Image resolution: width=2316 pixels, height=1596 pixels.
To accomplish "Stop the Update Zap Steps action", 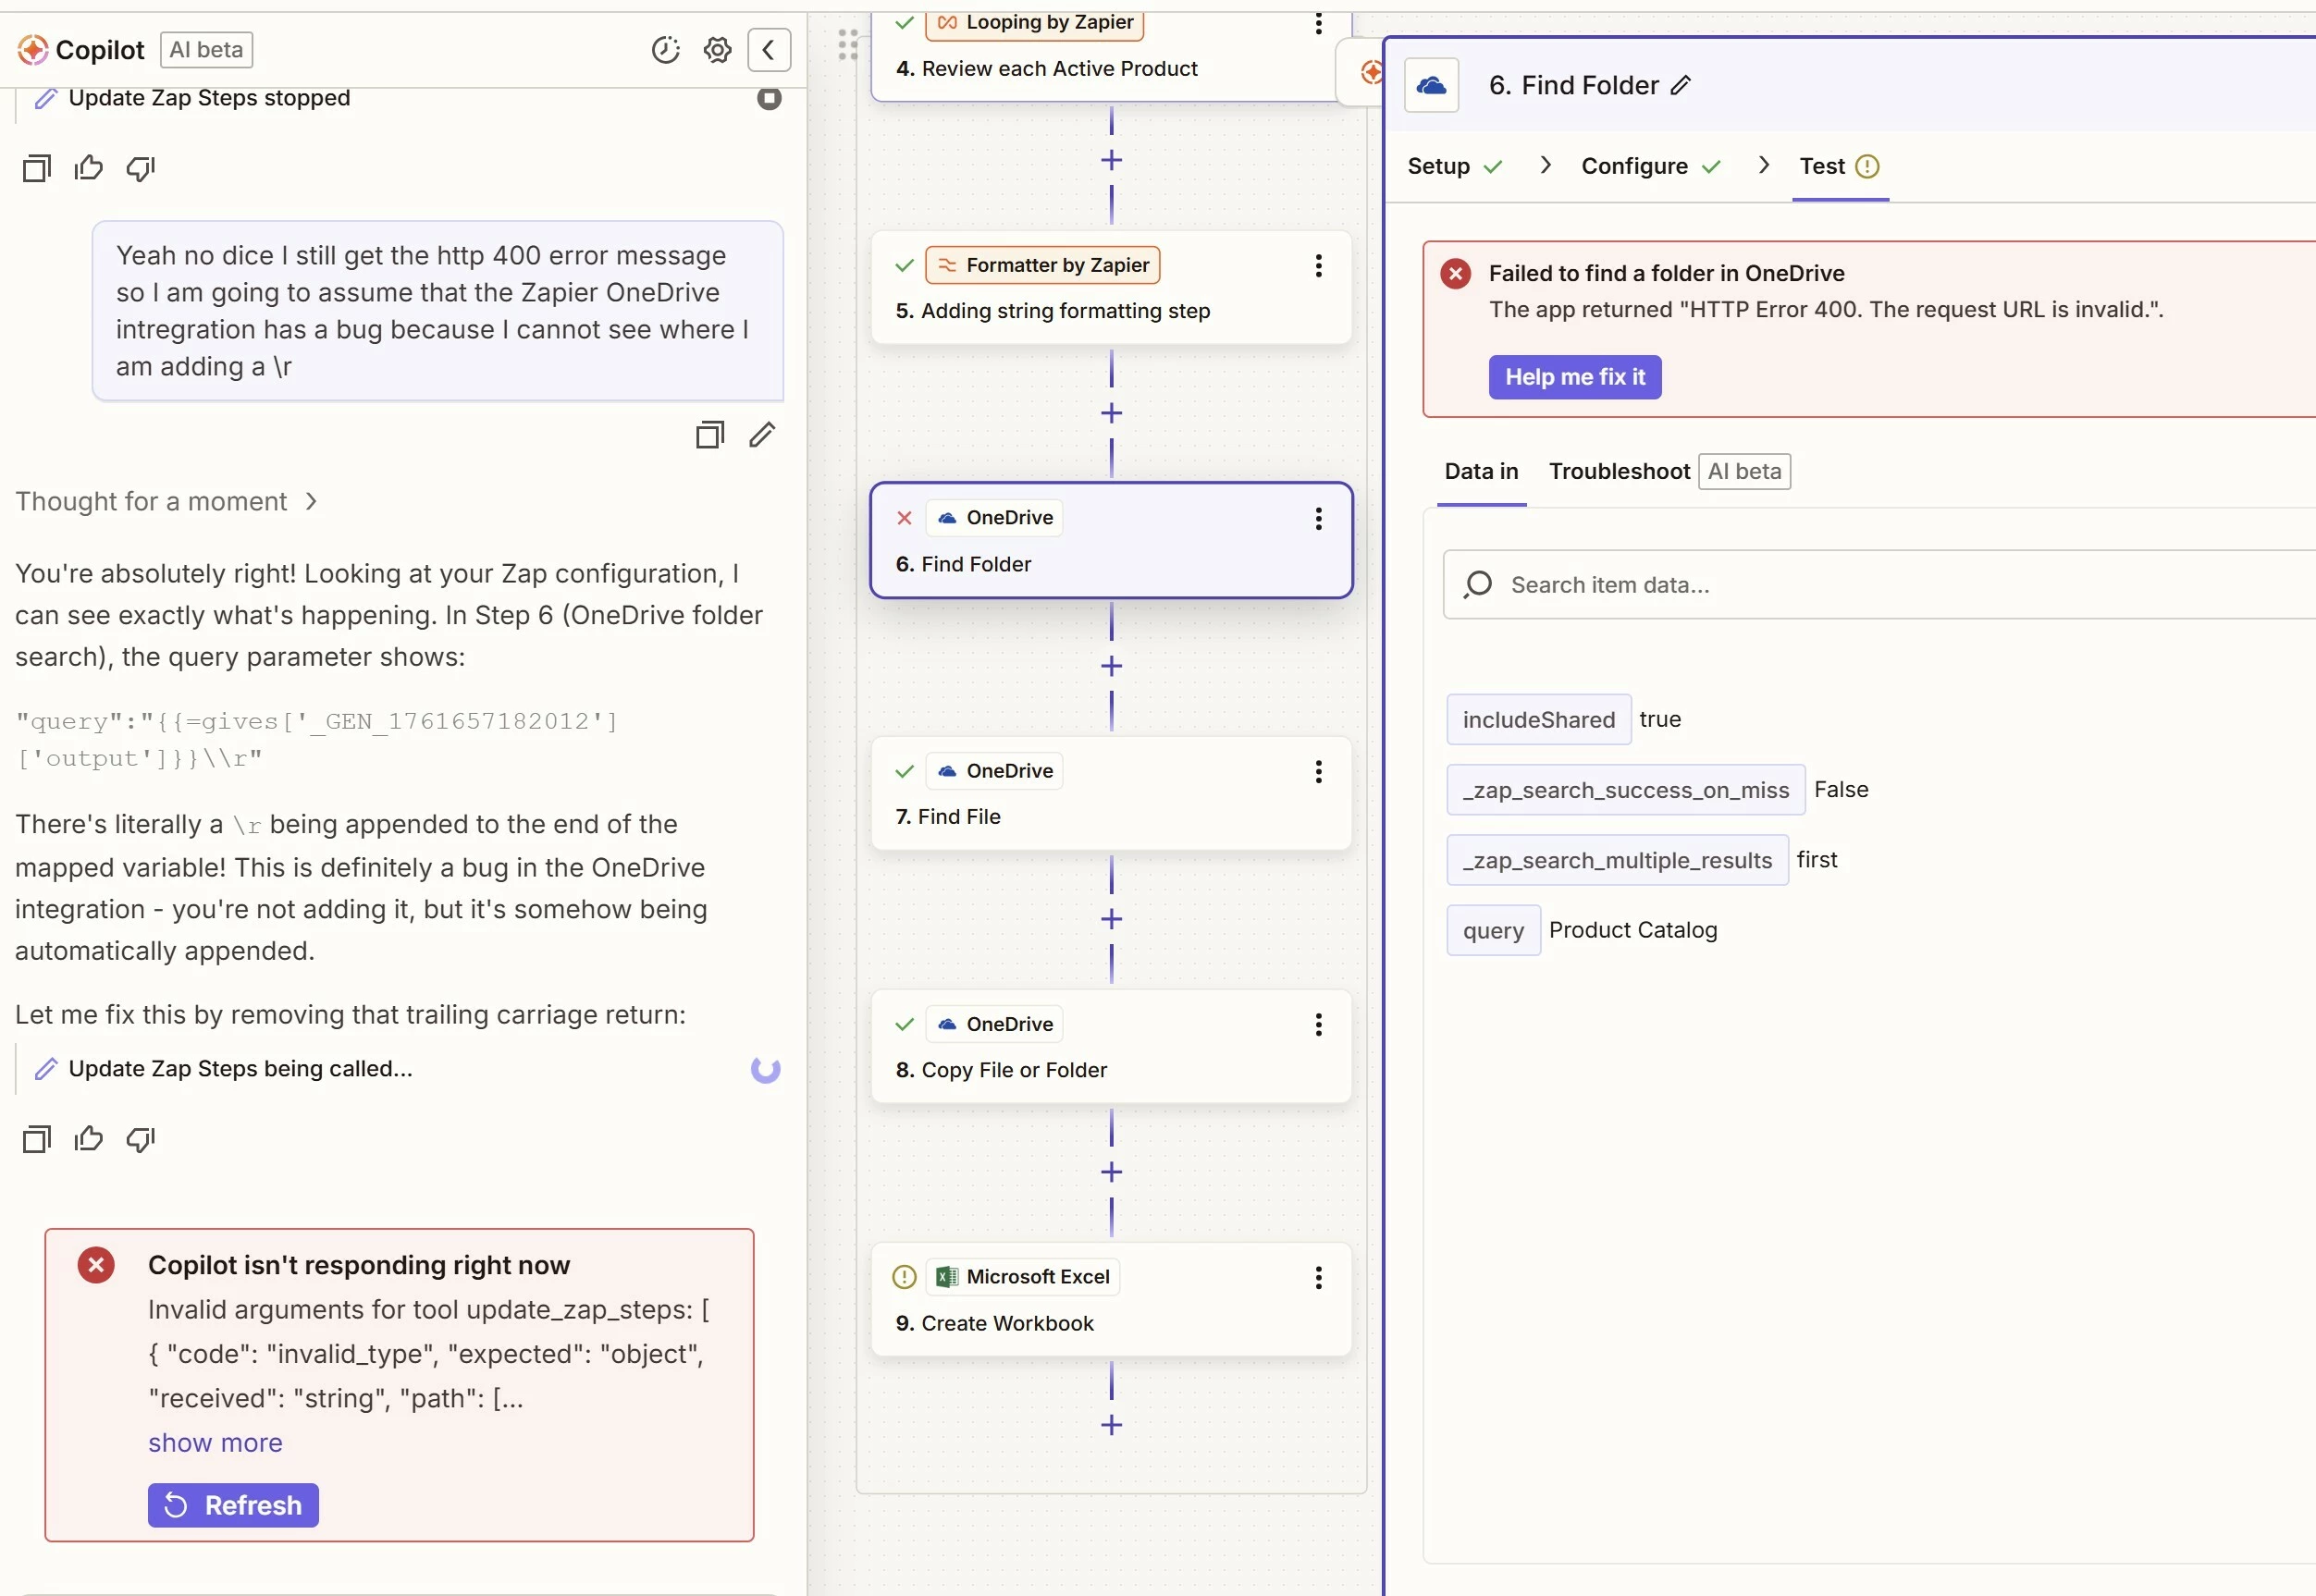I will coord(768,98).
